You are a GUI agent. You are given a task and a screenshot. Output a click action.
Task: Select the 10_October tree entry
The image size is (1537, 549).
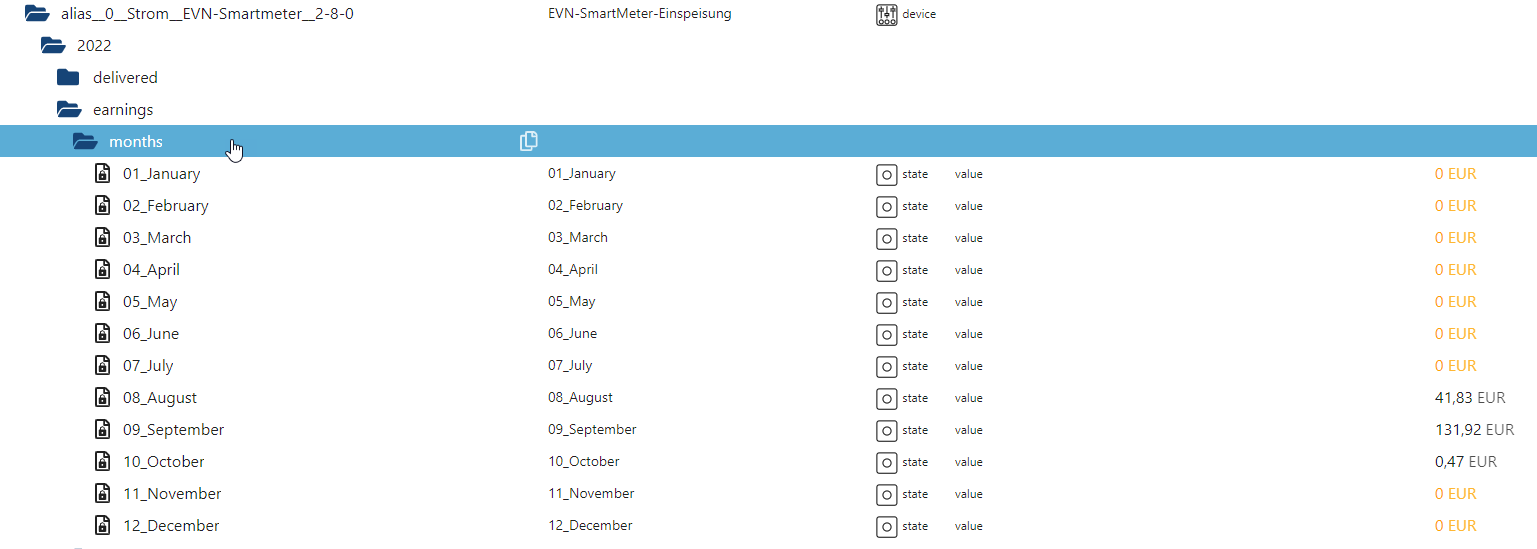164,461
